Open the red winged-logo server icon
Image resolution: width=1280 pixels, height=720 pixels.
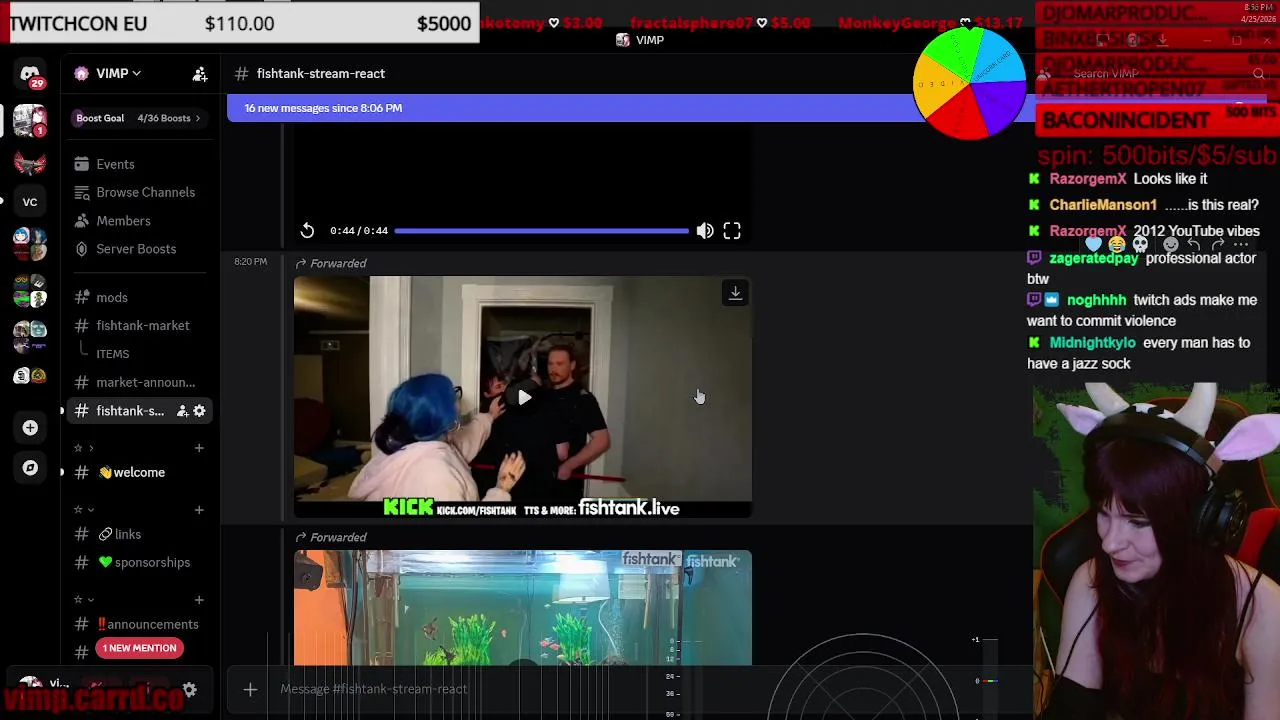[30, 162]
